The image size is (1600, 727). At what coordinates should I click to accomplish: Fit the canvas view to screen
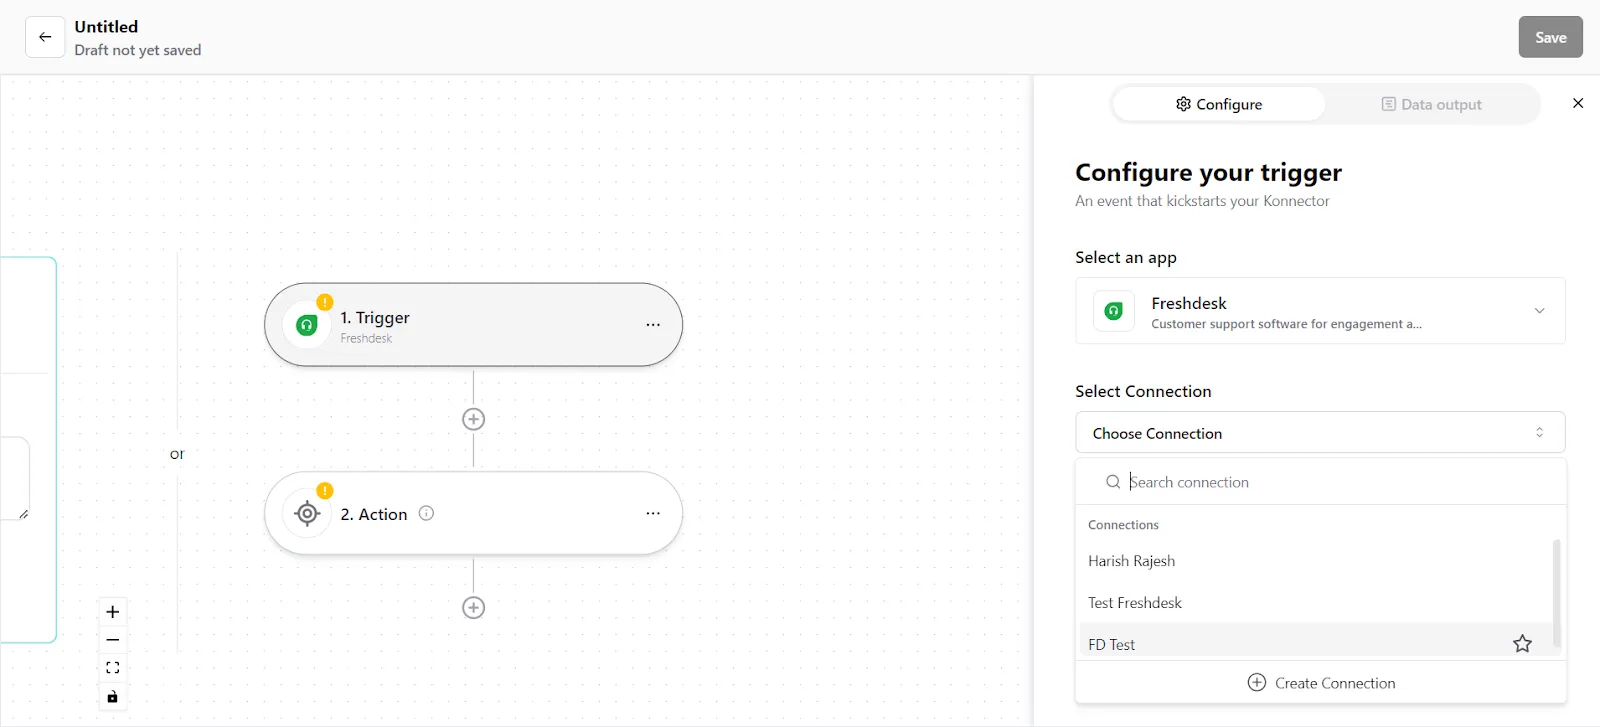tap(113, 668)
